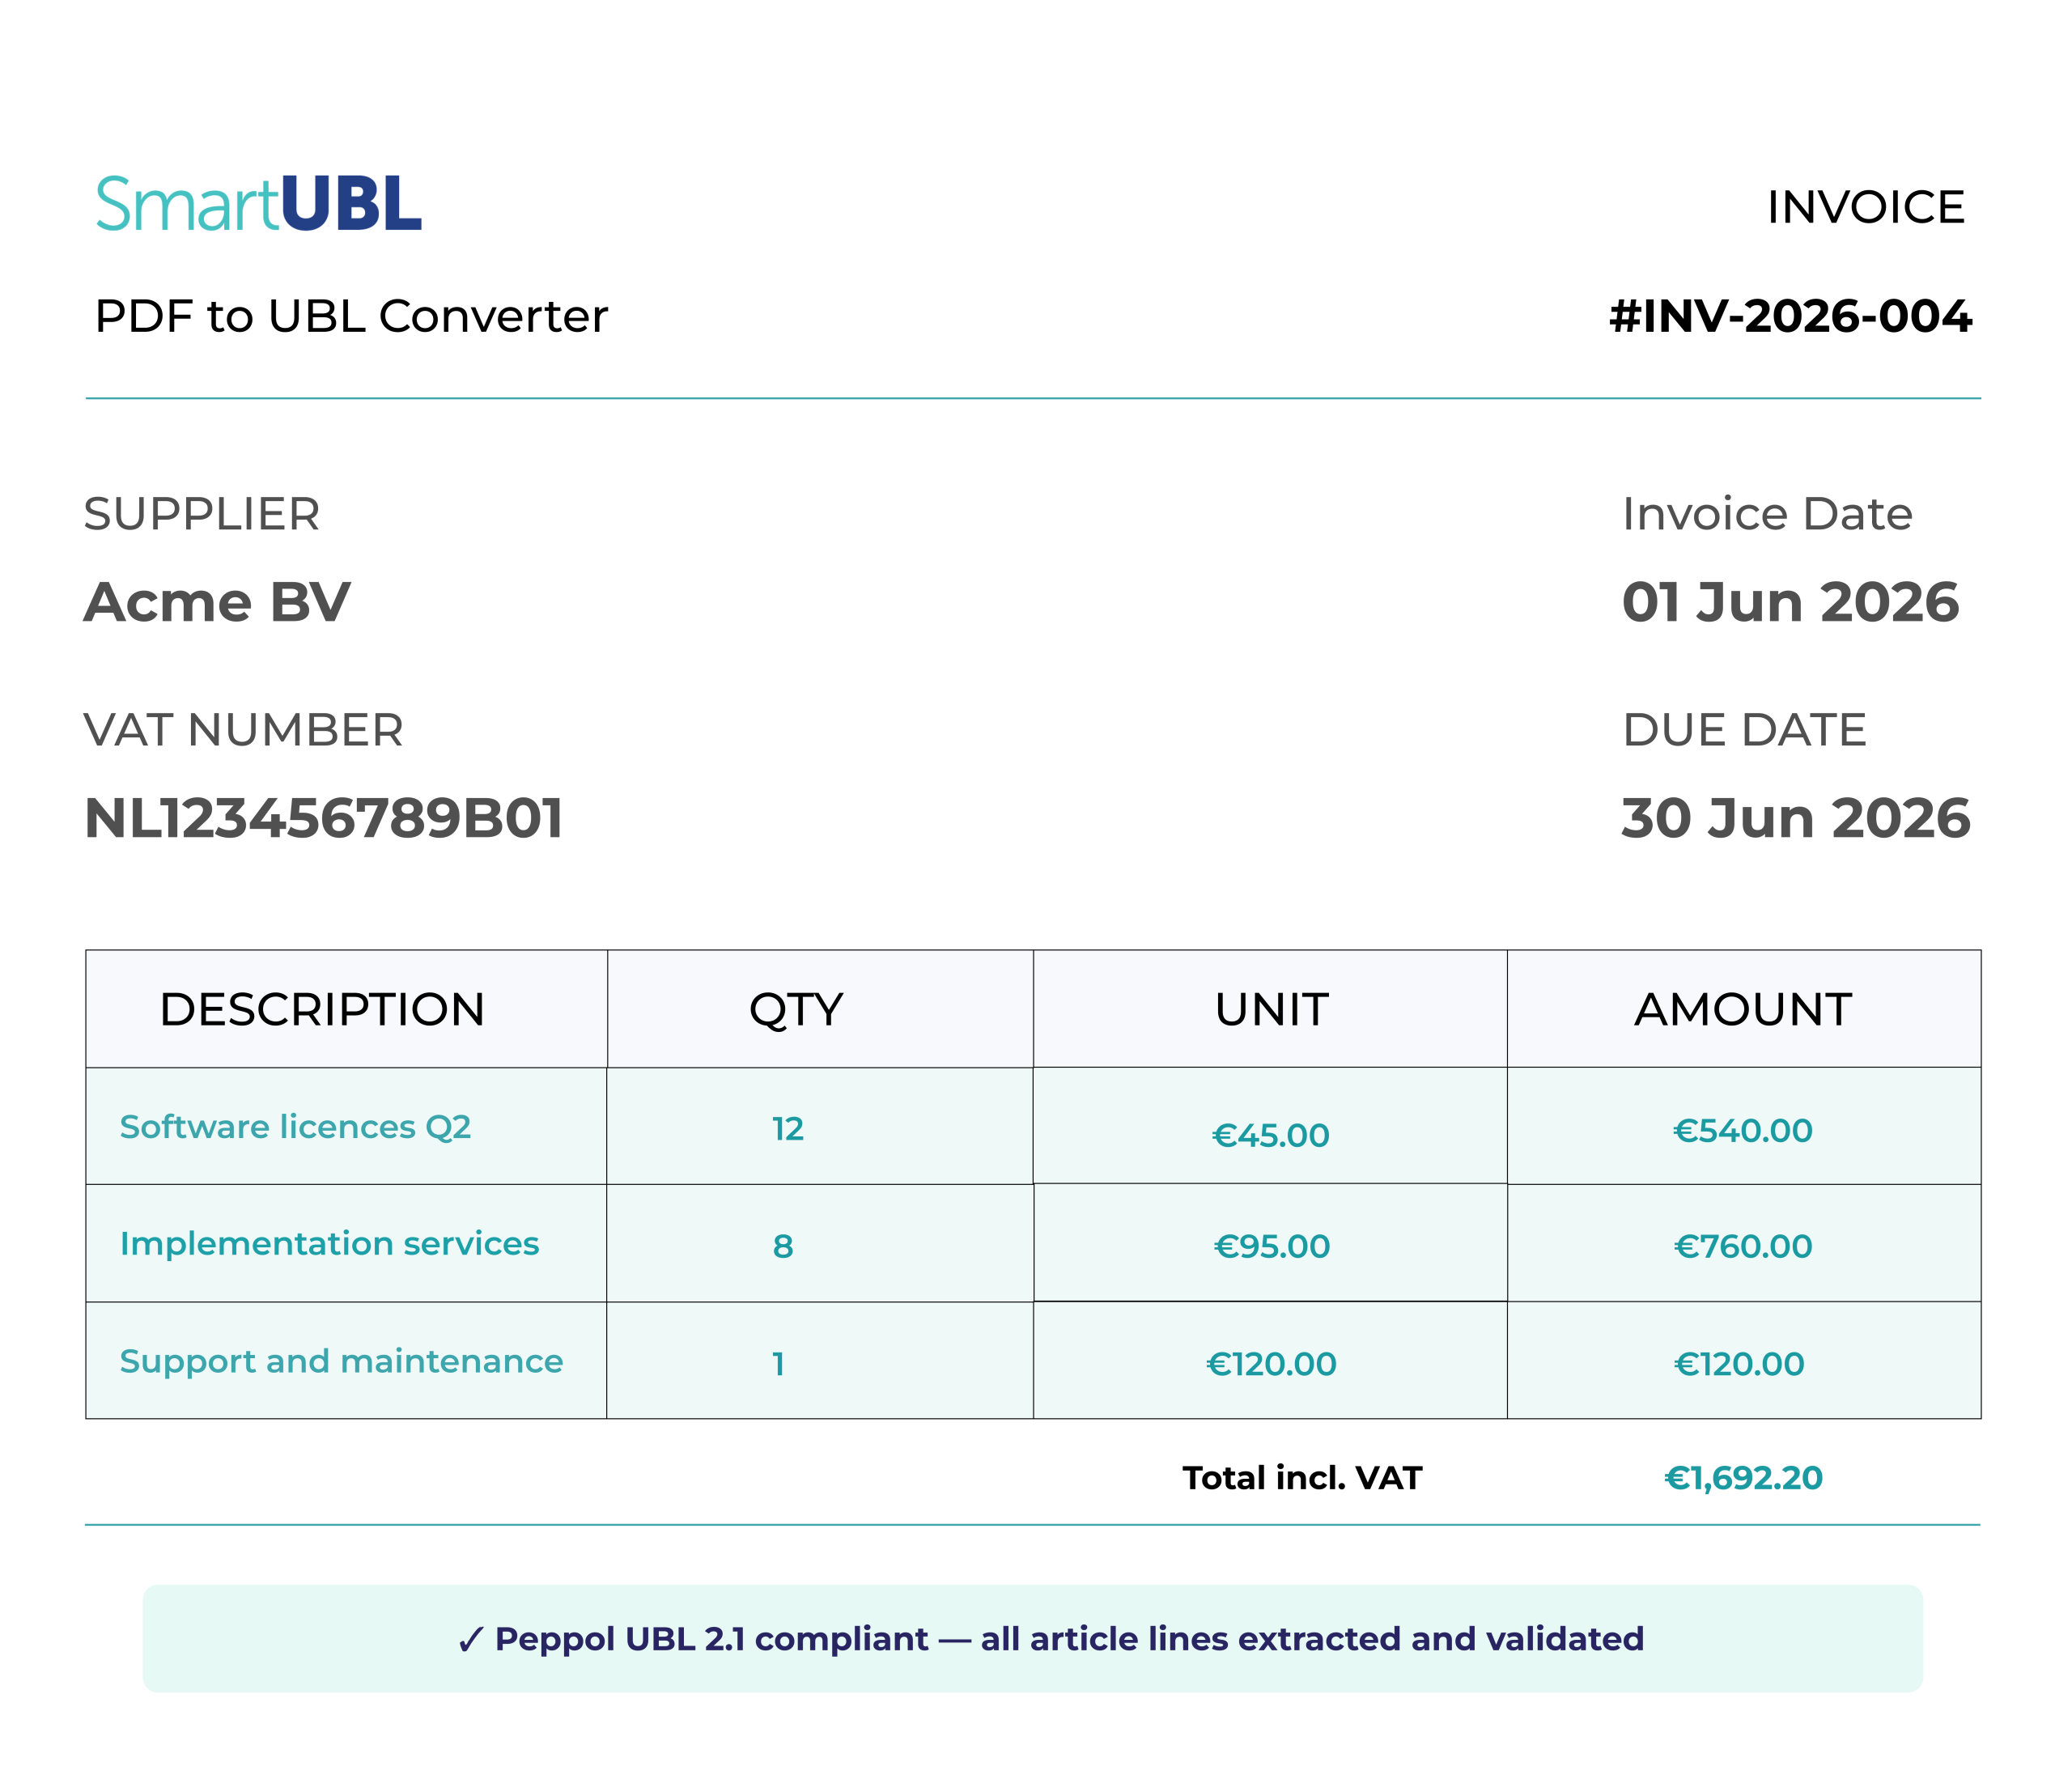Viewport: 2072px width, 1792px height.
Task: Select the Implementation services line
Action: coord(1033,1243)
